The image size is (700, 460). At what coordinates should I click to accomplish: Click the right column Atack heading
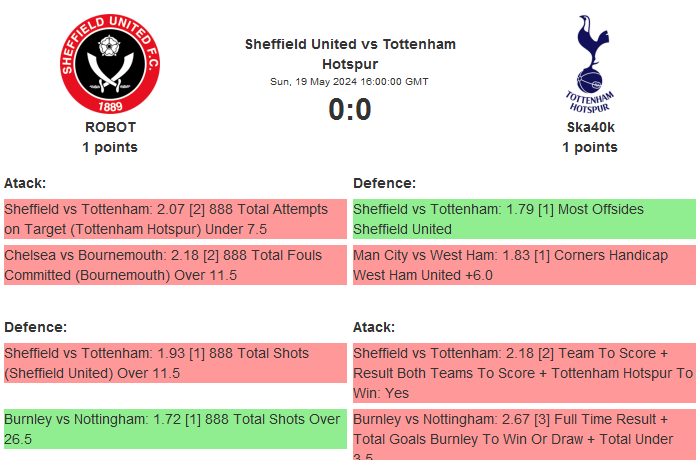point(374,327)
